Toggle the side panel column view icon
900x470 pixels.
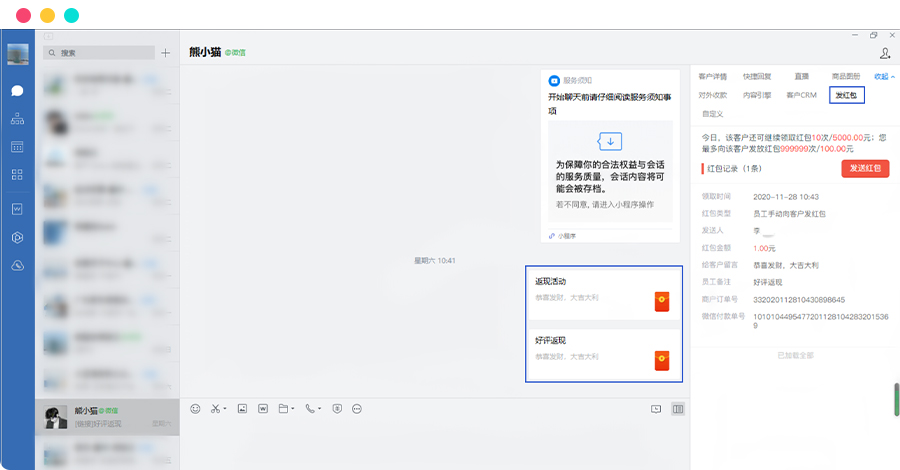(678, 408)
